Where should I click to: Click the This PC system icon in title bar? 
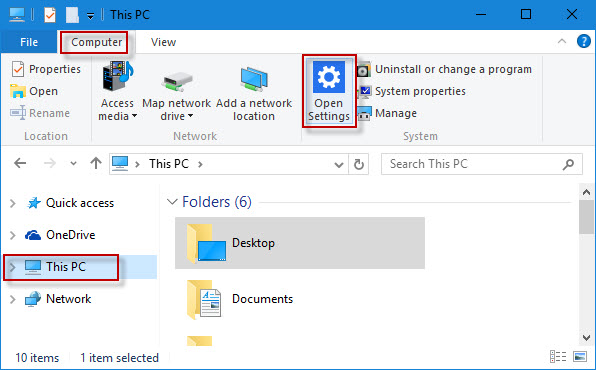pos(17,14)
